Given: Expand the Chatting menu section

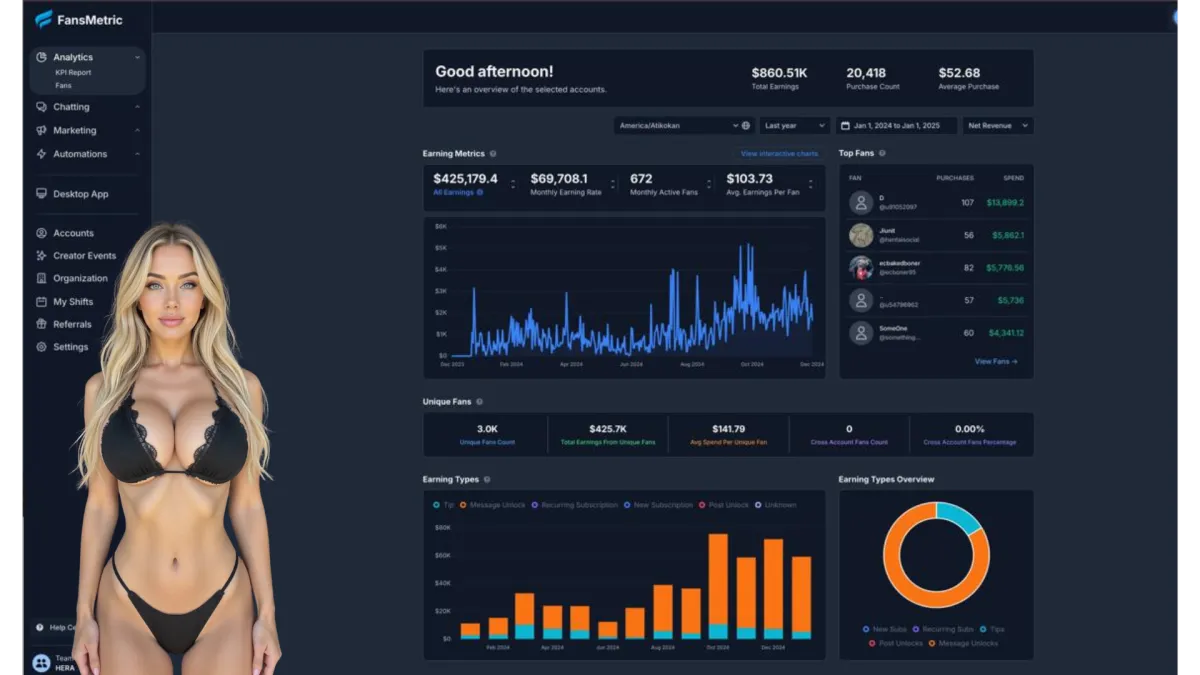Looking at the screenshot, I should [x=88, y=107].
